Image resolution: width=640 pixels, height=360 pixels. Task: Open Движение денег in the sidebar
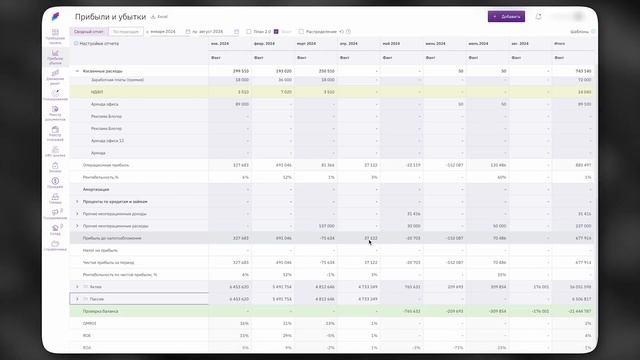click(x=55, y=77)
